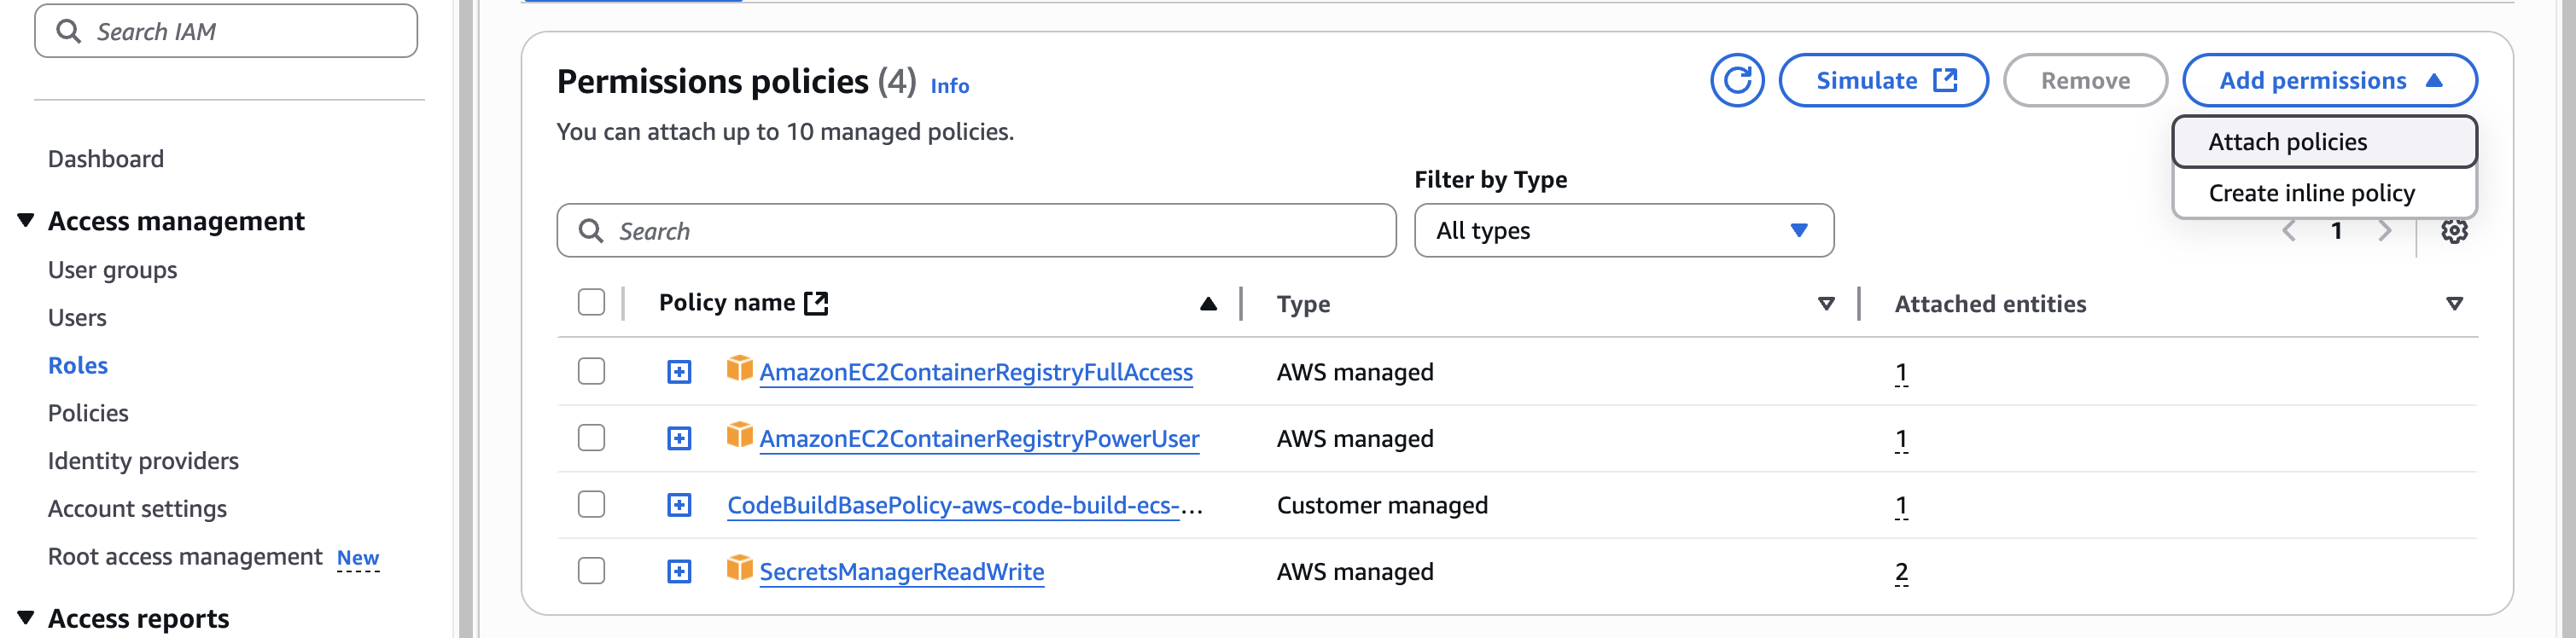Check the select-all policies checkbox
The height and width of the screenshot is (638, 2576).
tap(591, 302)
